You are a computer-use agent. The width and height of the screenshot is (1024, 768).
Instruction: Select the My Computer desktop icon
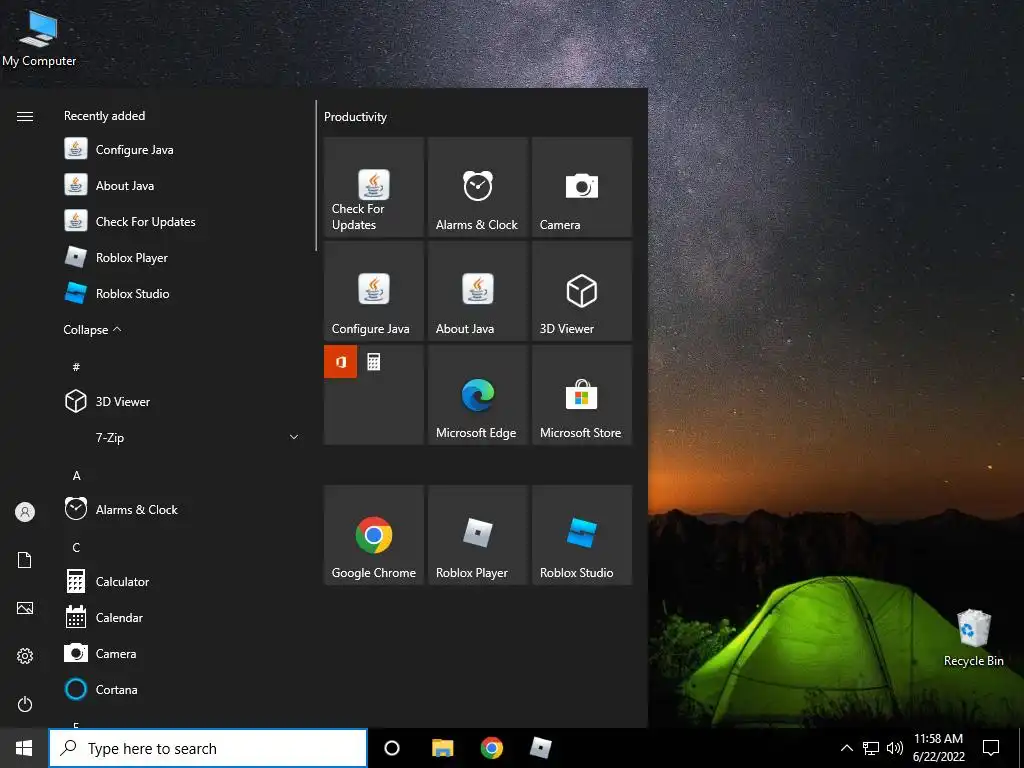pos(39,38)
